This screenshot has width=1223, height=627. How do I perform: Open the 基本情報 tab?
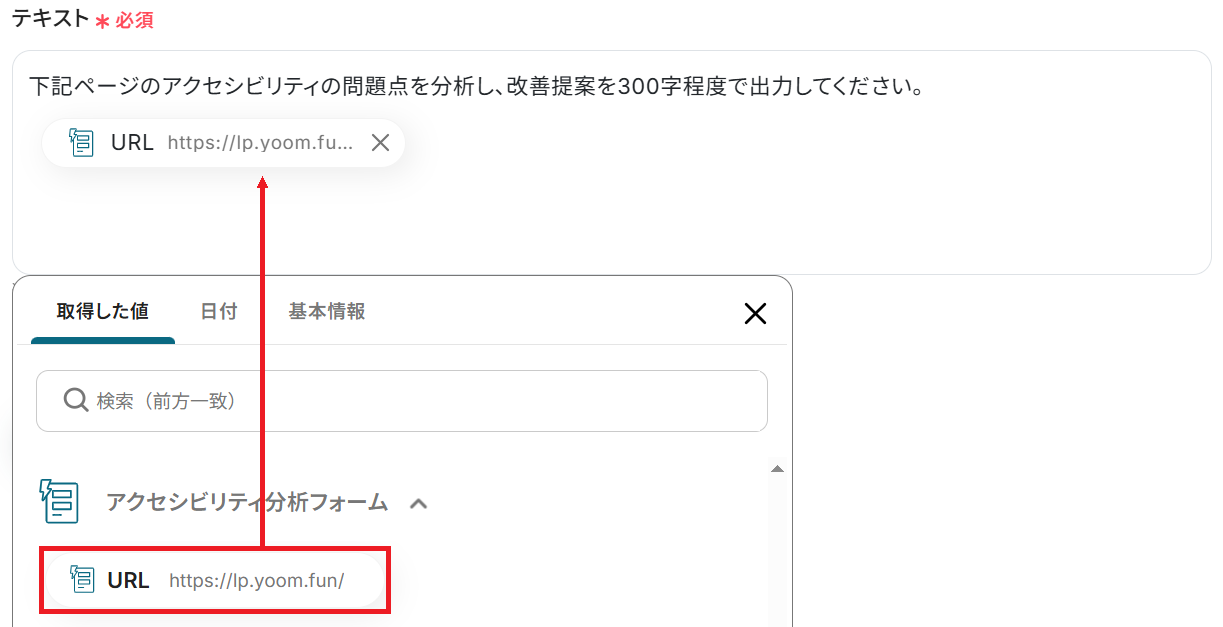(327, 311)
